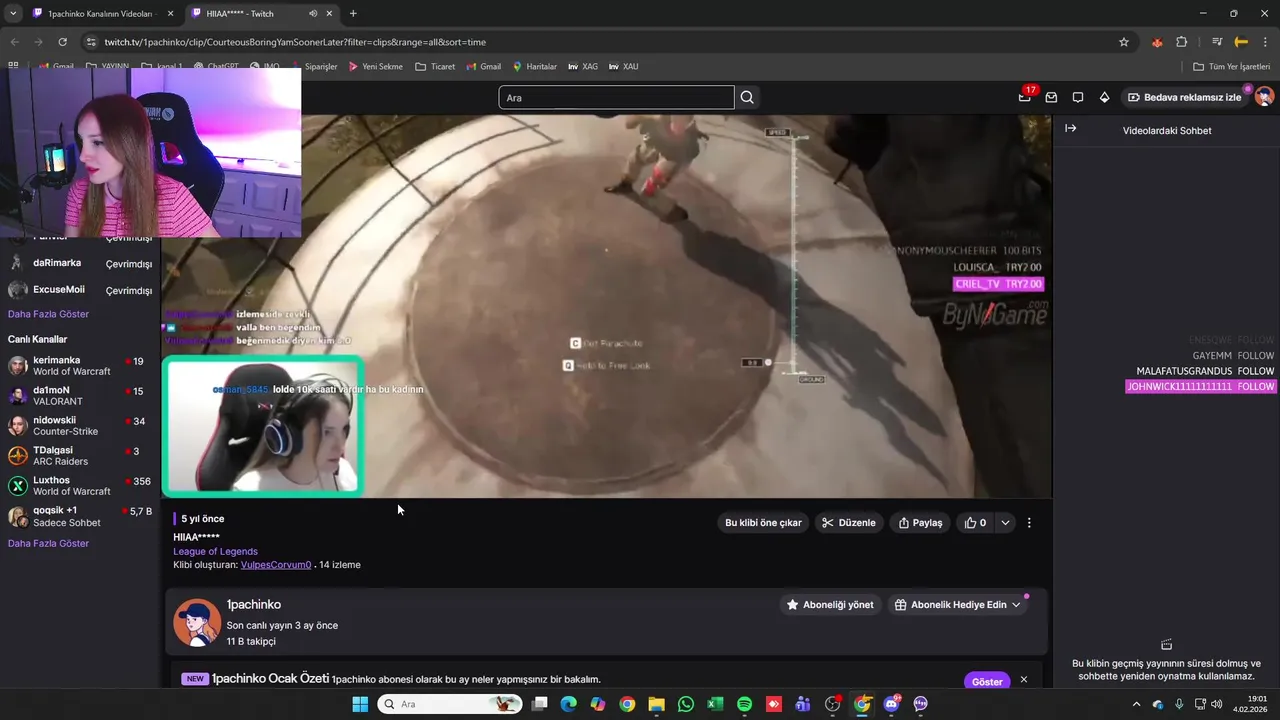Click the Düzenle edit clip button
The width and height of the screenshot is (1280, 720).
pos(848,523)
